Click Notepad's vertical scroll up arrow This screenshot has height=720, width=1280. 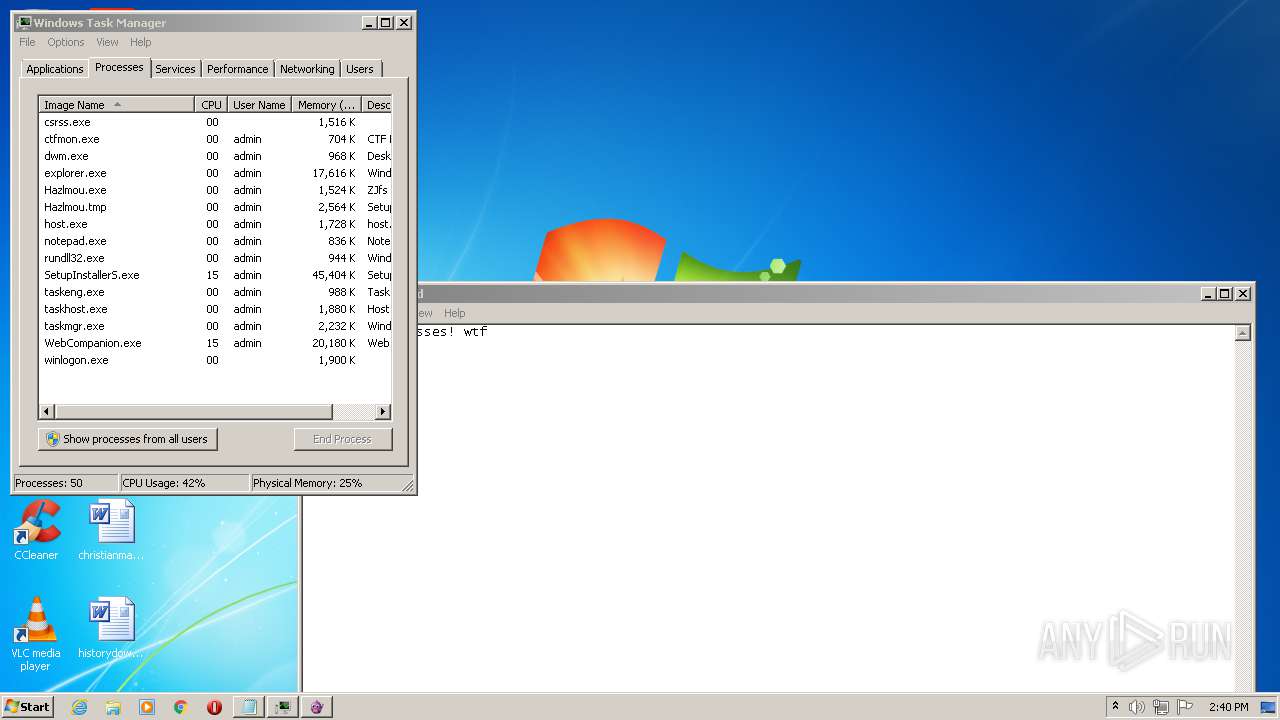click(x=1243, y=333)
